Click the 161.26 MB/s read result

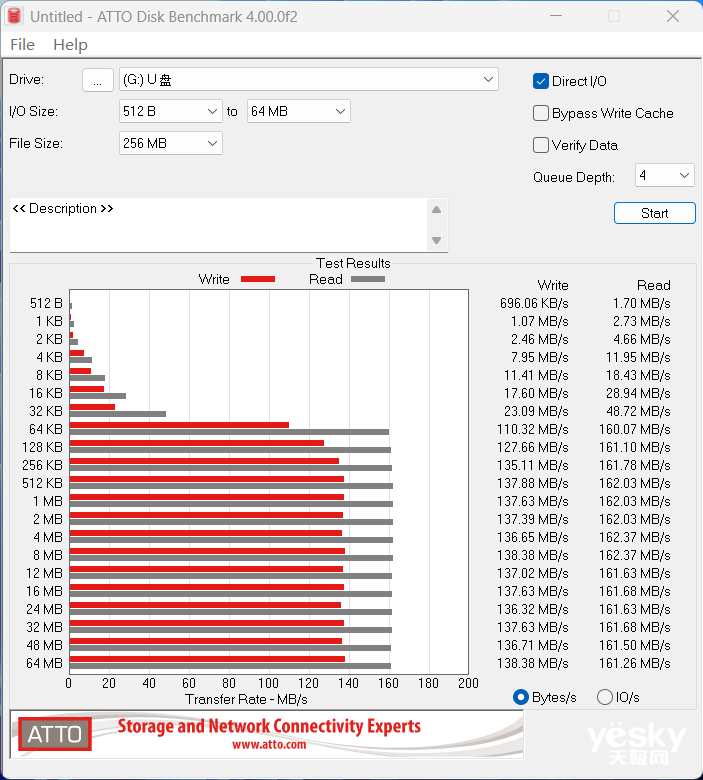634,663
